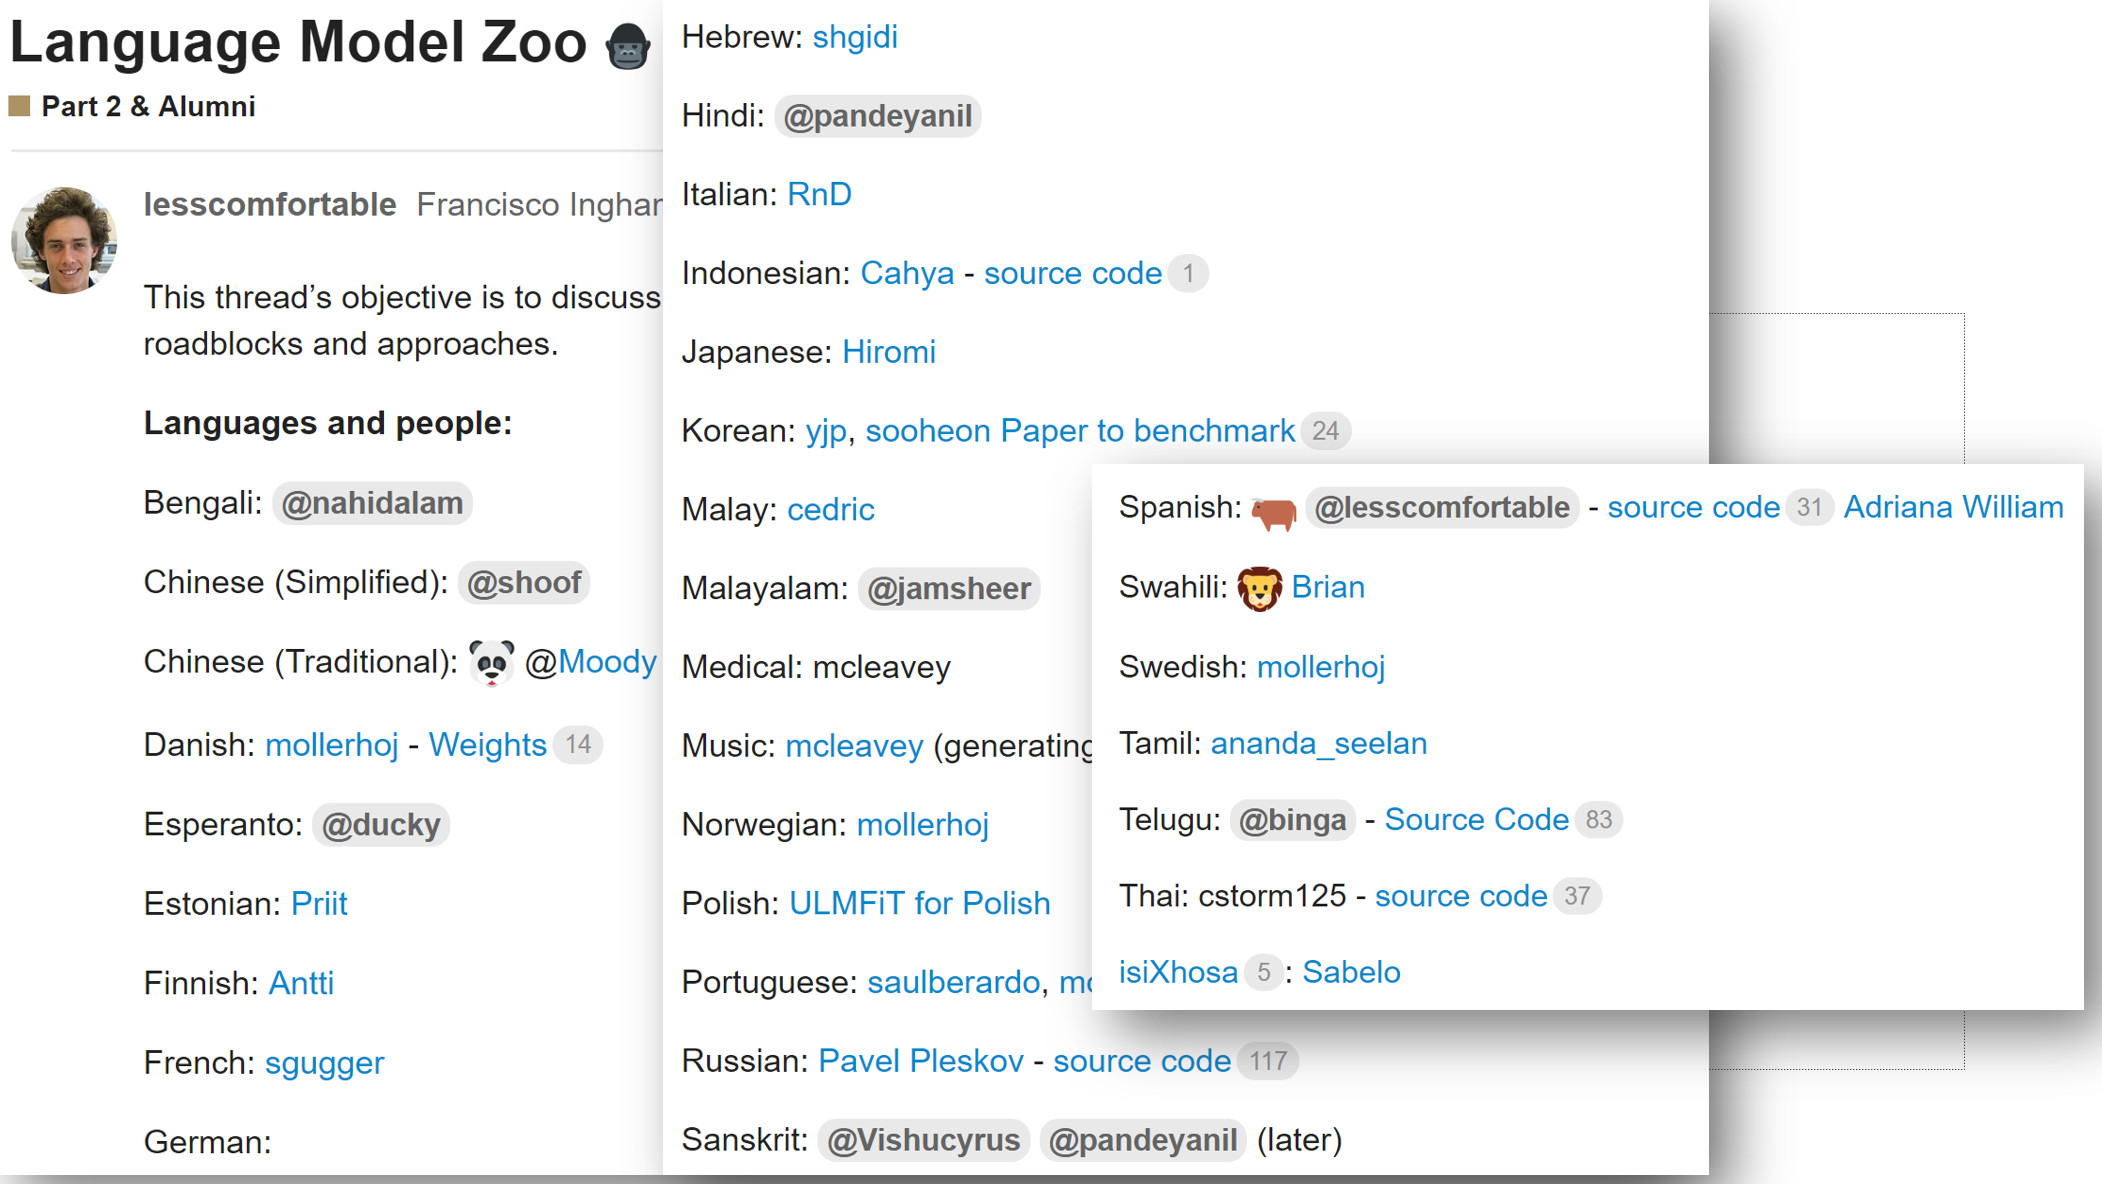Screen dimensions: 2102x1184
Task: Click the lion icon next to Brian
Action: coord(1258,588)
